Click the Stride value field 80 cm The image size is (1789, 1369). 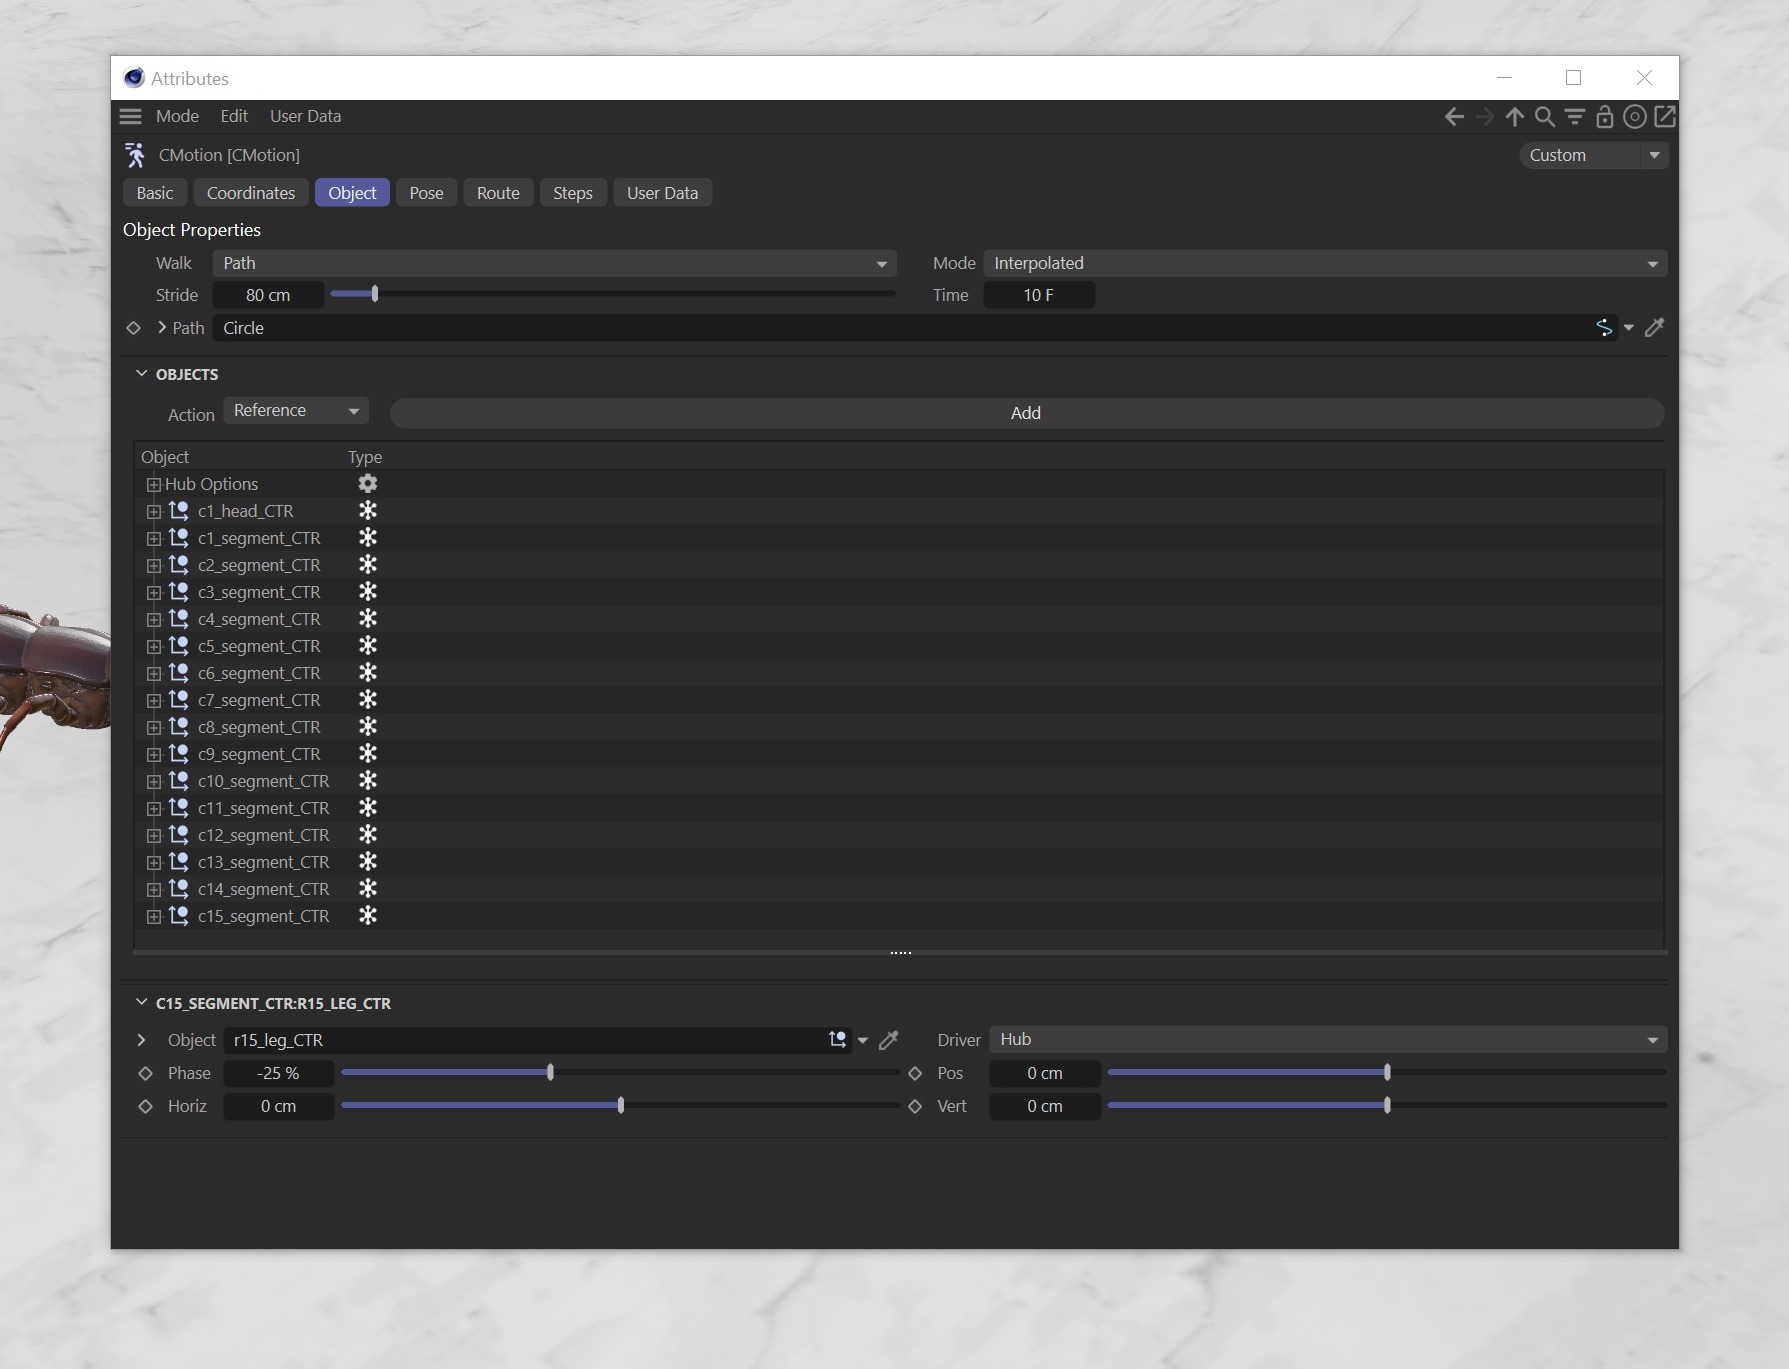click(x=268, y=295)
